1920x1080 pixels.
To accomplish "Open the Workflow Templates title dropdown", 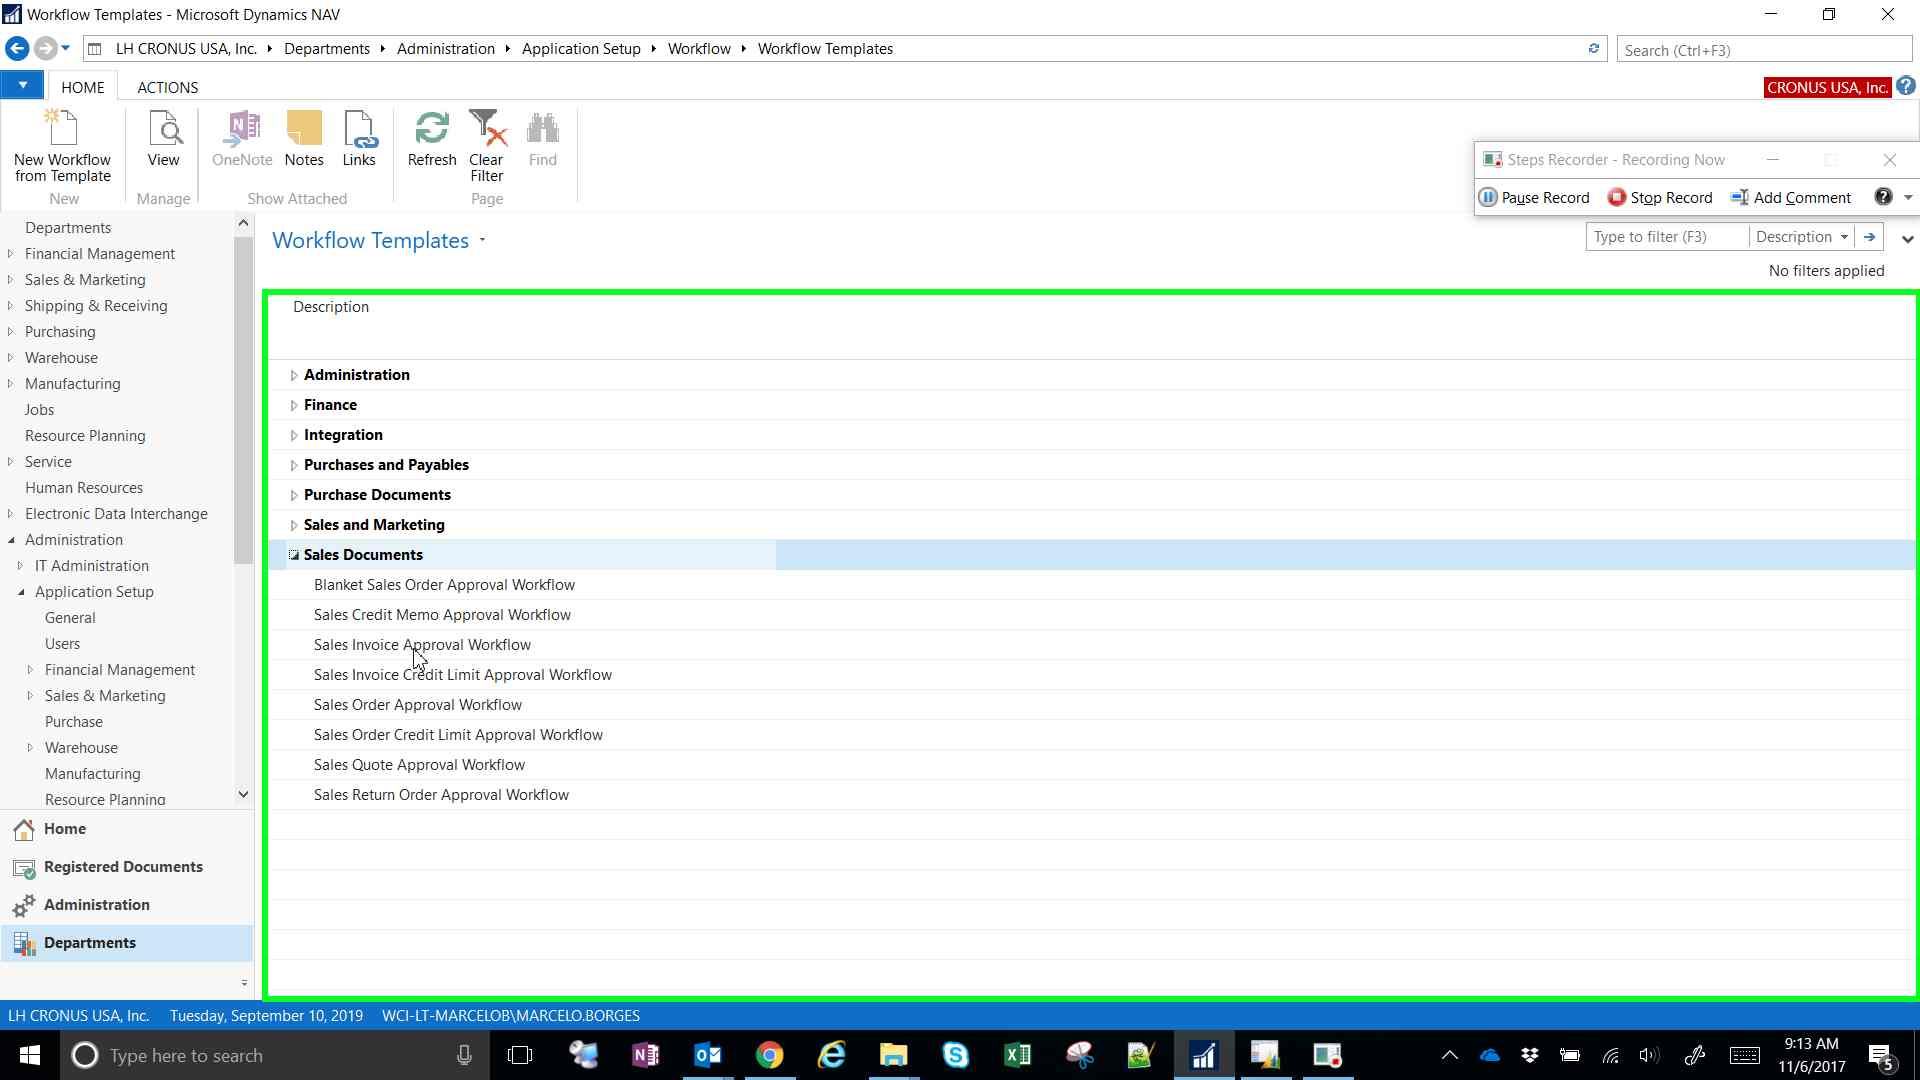I will (x=482, y=240).
